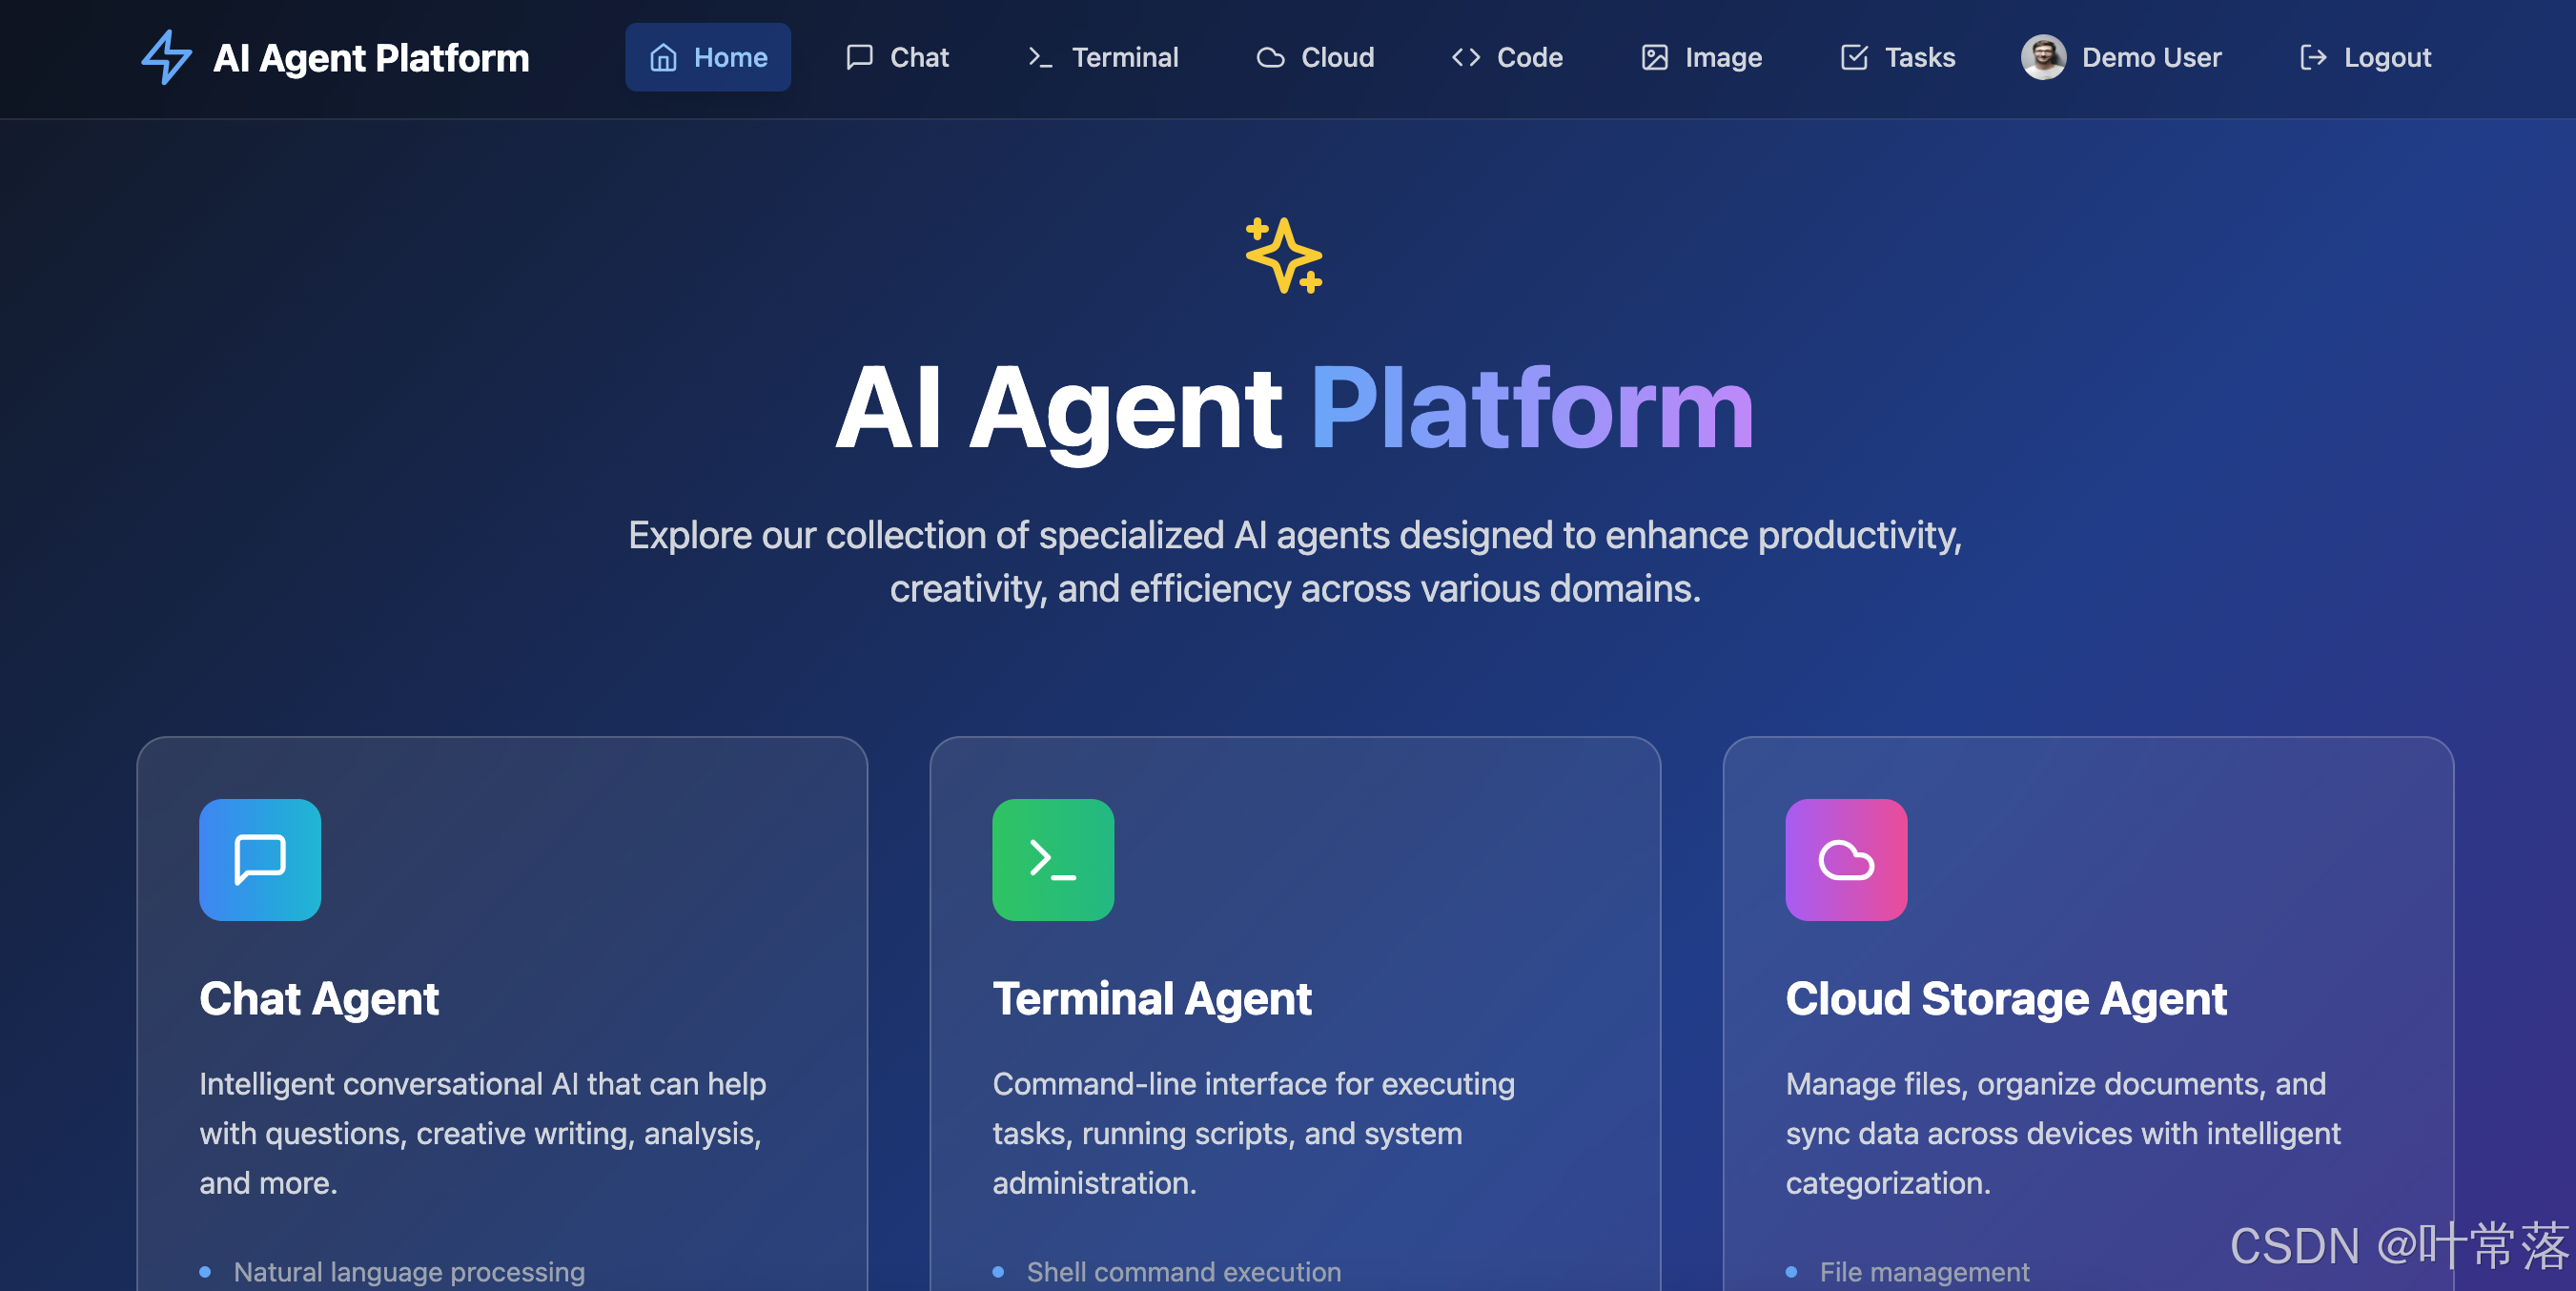Open the Tasks navigation item
The width and height of the screenshot is (2576, 1291).
click(1897, 57)
